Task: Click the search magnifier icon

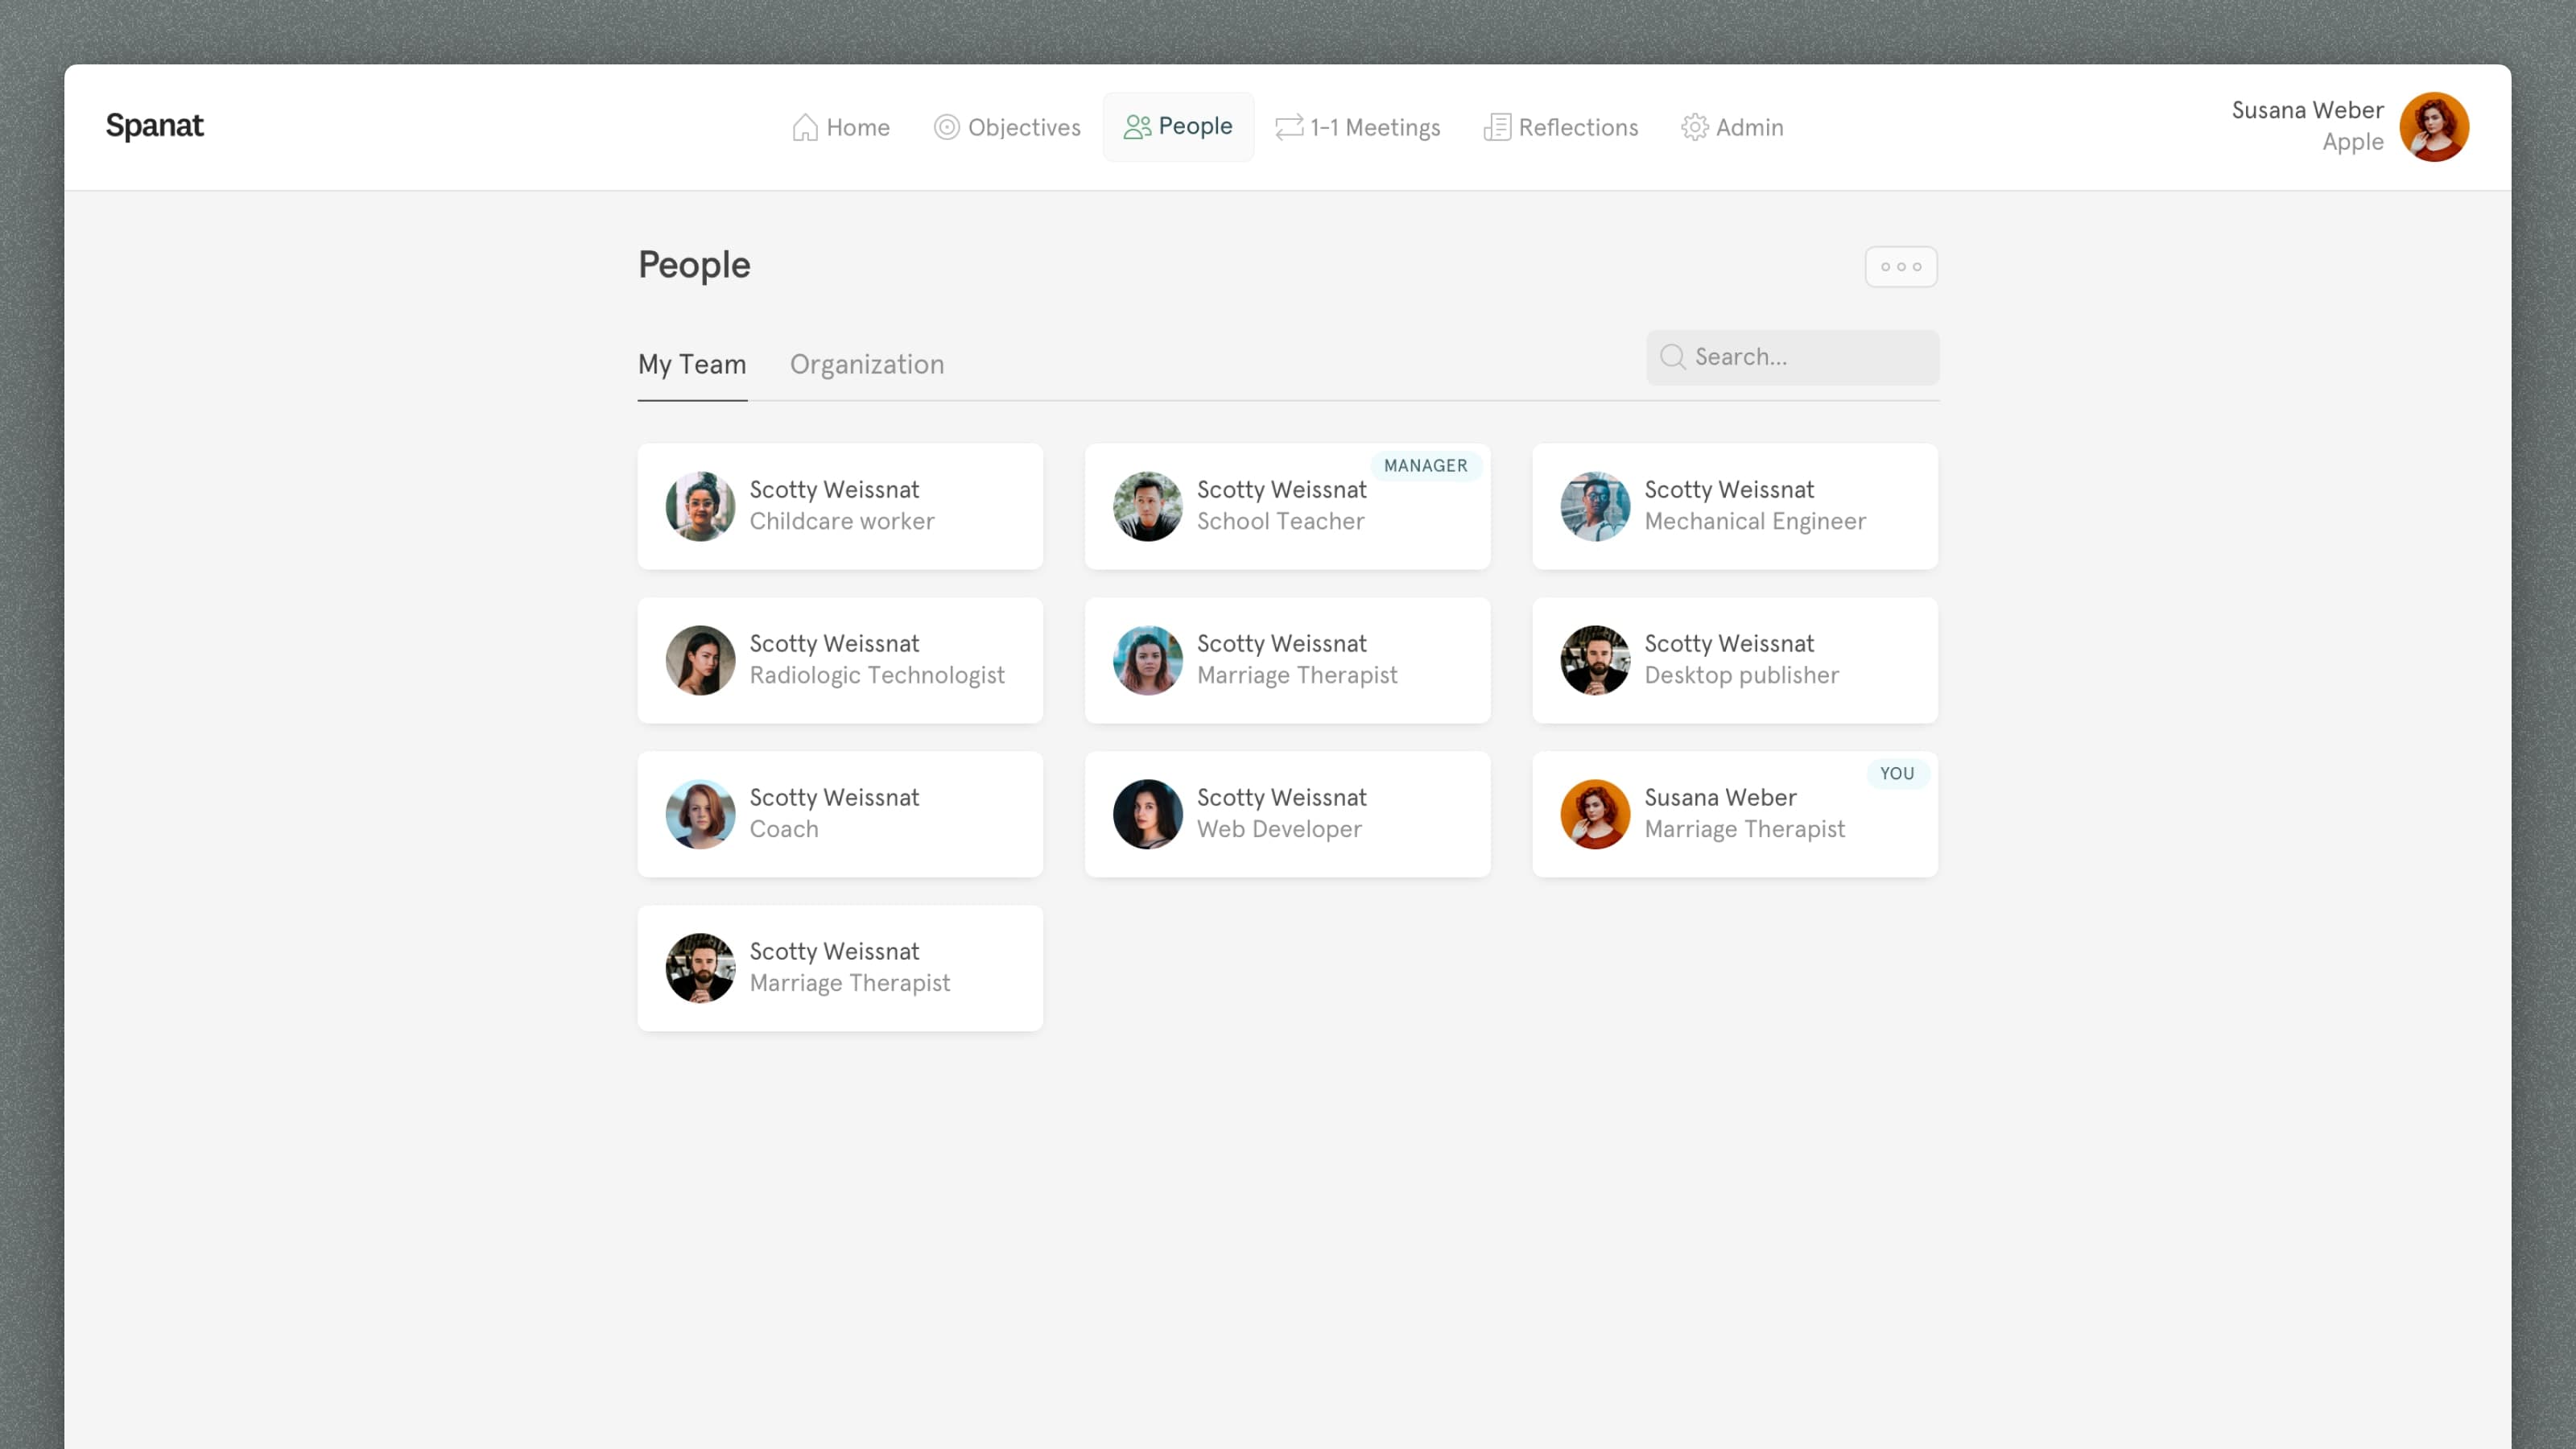Action: [x=1672, y=357]
